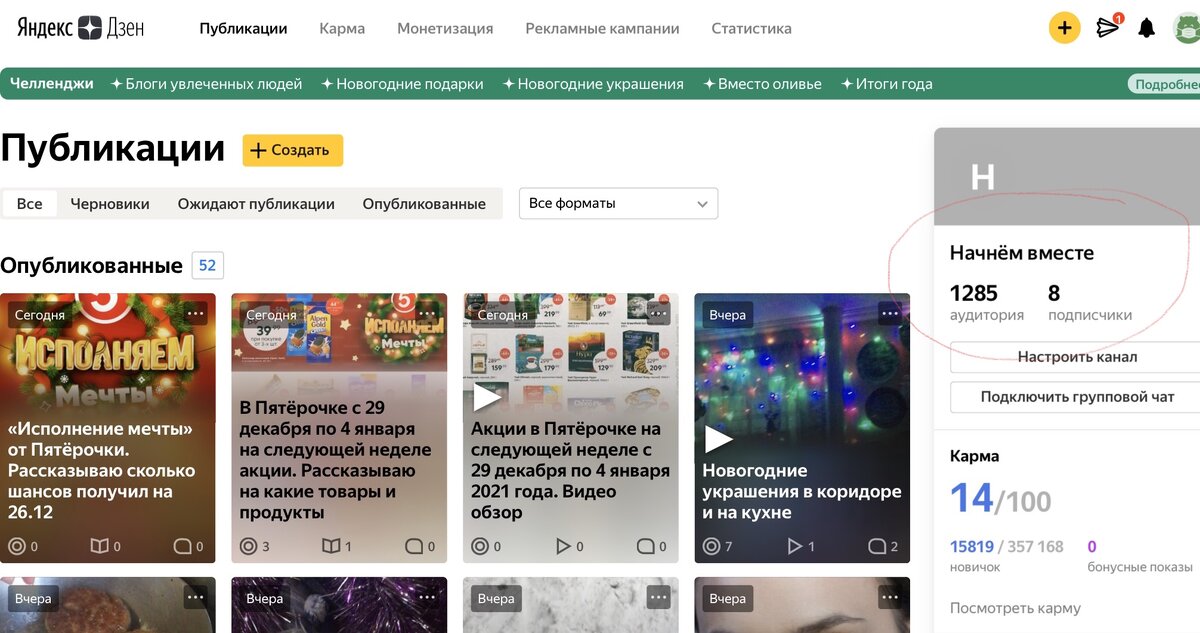Open the Все форматы dropdown
The height and width of the screenshot is (633, 1200).
[x=617, y=203]
